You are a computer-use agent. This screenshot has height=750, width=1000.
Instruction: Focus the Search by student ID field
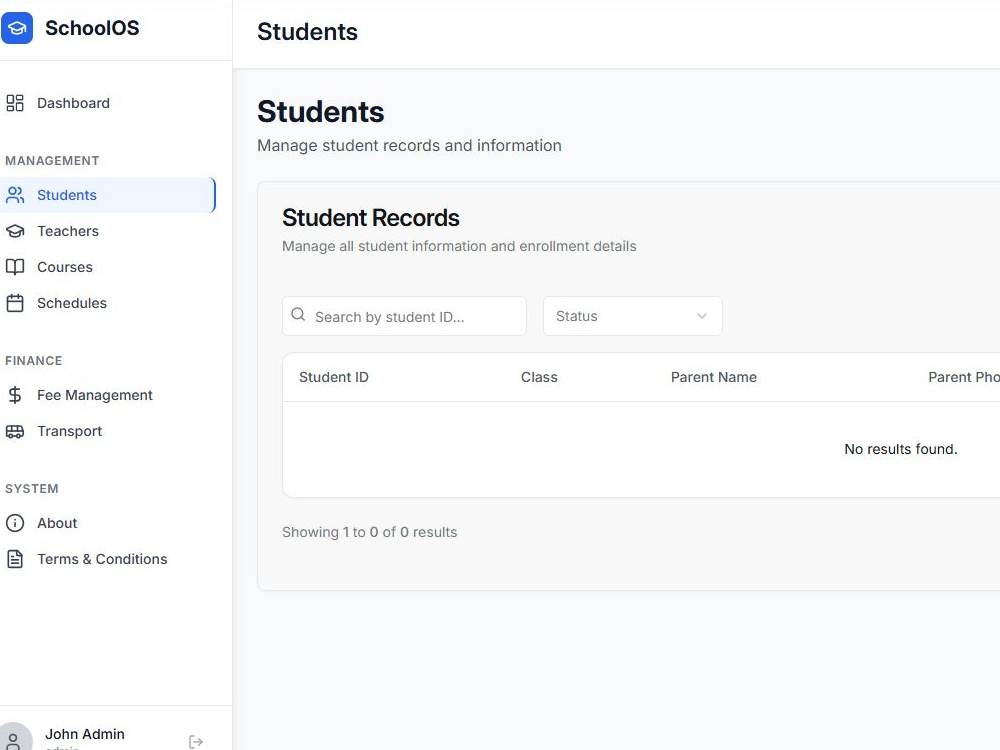[x=404, y=316]
